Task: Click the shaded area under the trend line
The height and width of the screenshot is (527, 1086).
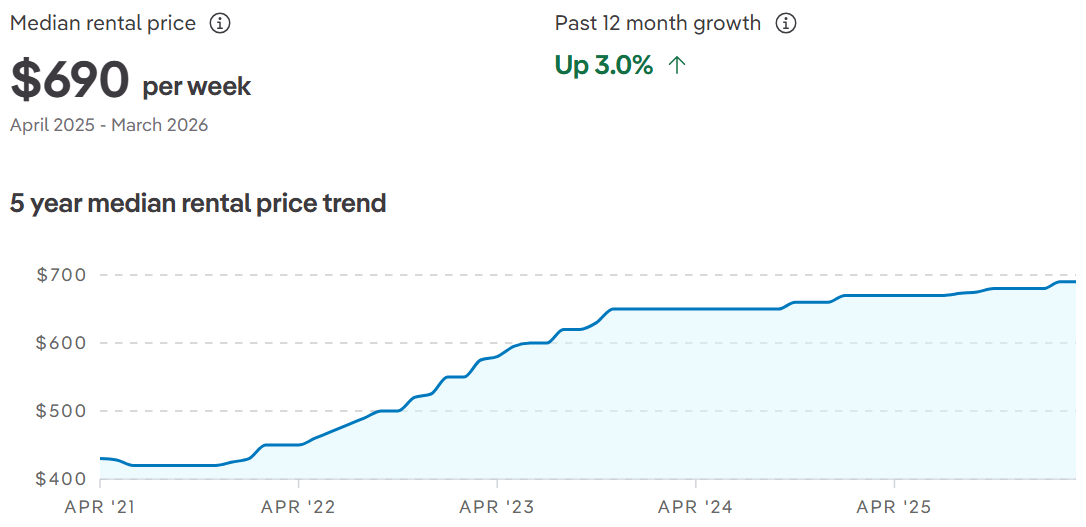Action: pyautogui.click(x=700, y=400)
